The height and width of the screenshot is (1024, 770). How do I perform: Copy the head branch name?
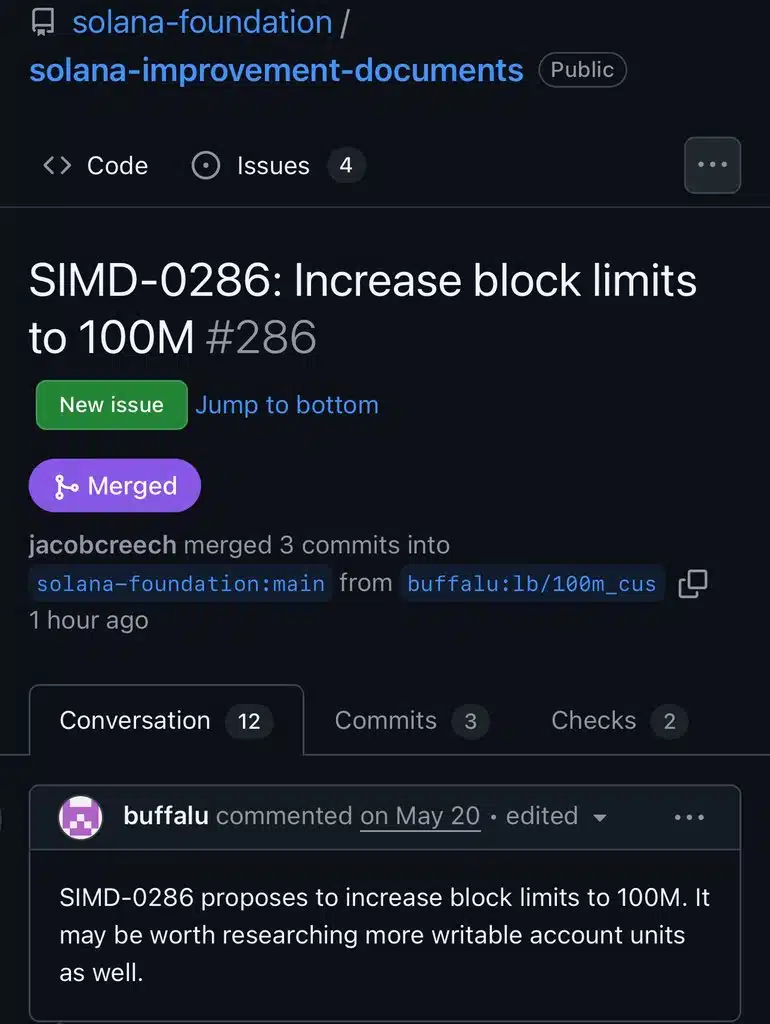point(693,584)
